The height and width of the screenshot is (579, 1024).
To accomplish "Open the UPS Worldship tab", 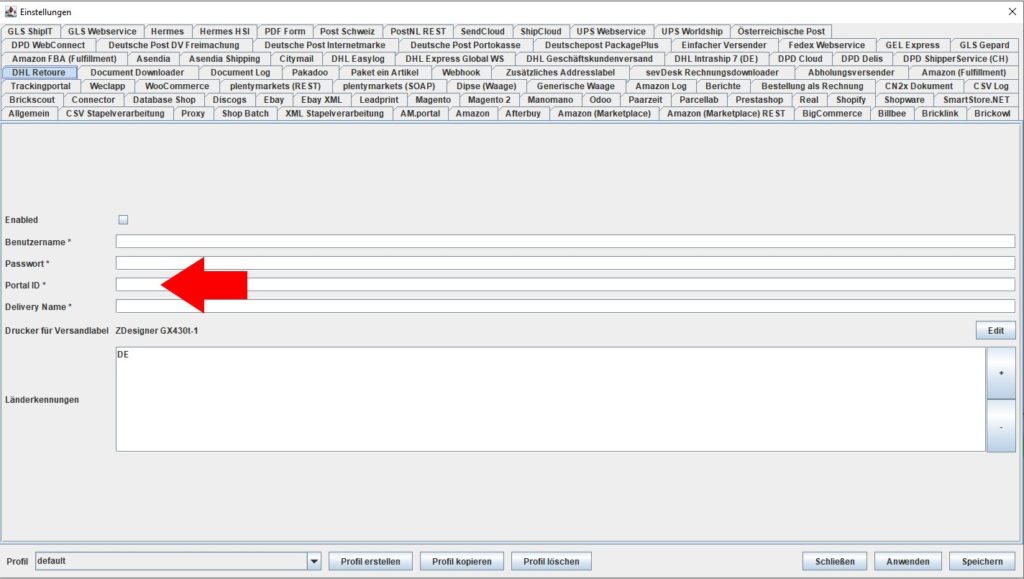I will tap(692, 31).
